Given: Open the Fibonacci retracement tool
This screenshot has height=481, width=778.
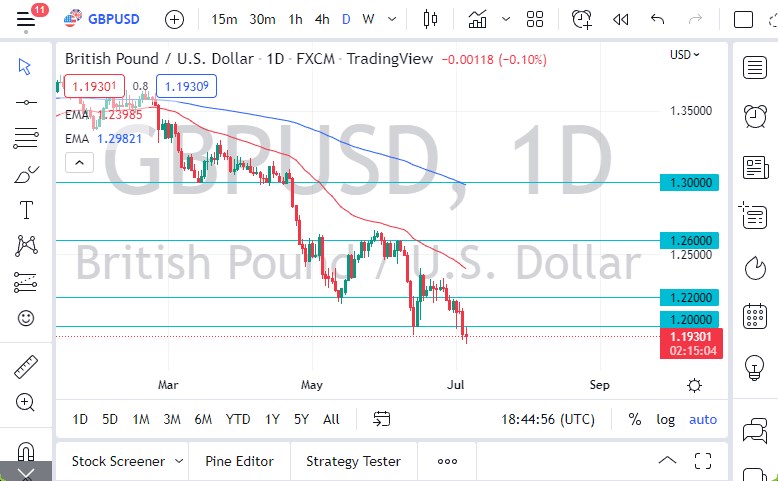Looking at the screenshot, I should tap(26, 137).
